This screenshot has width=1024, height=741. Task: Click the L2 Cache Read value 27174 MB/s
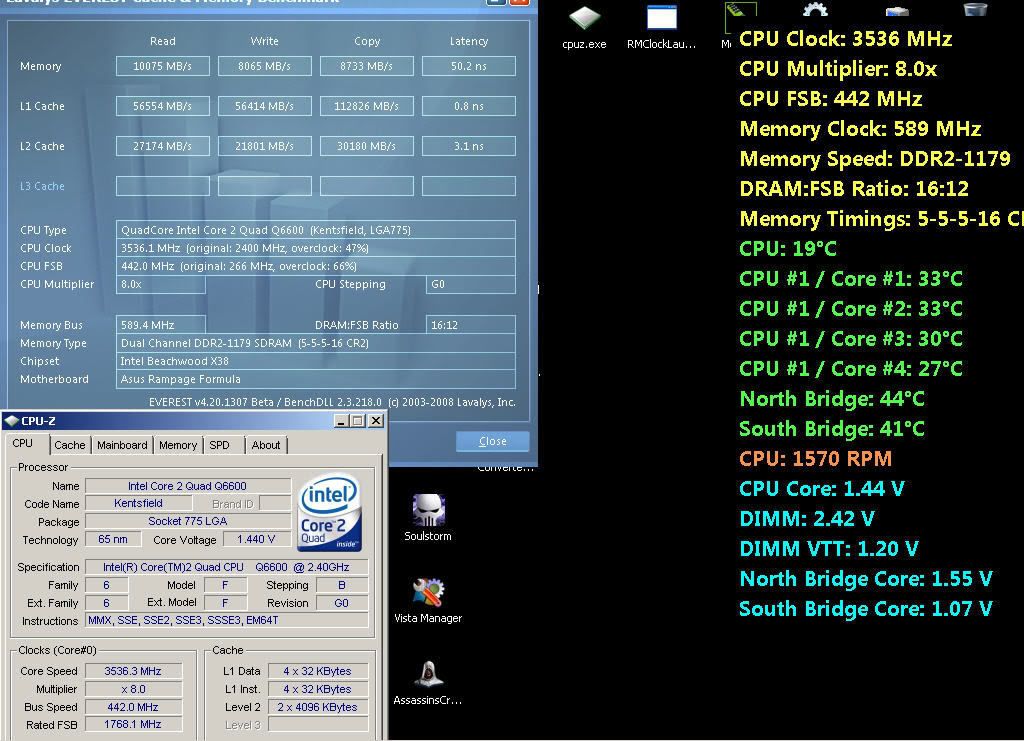(163, 146)
